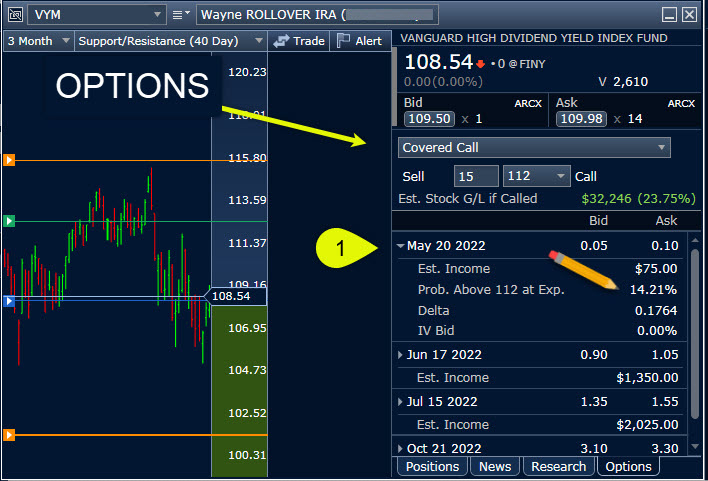
Task: Click the link-window icon beside VYM symbol
Action: point(12,15)
